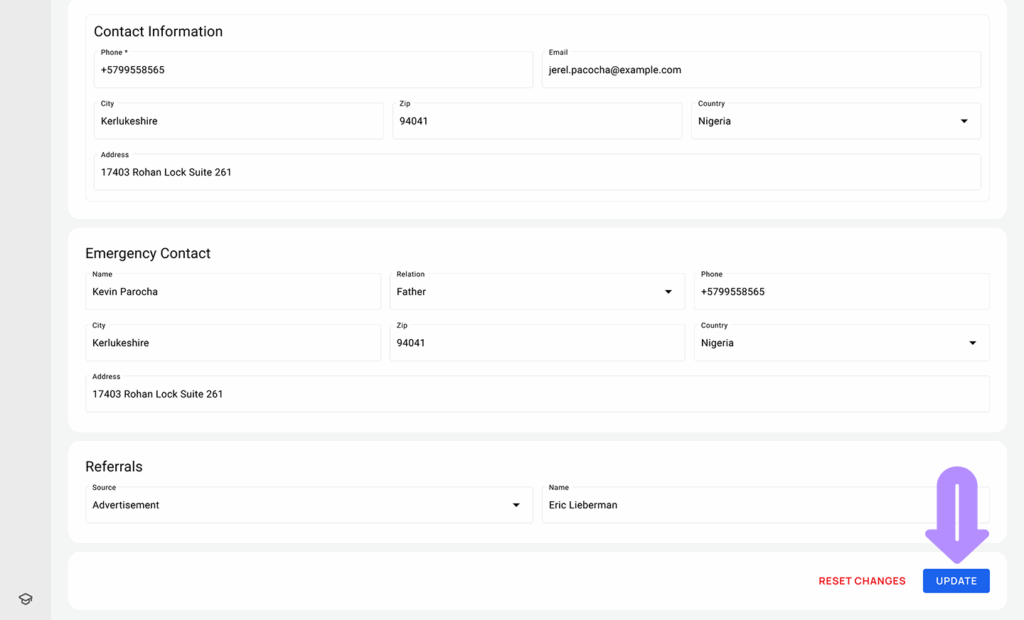1024x620 pixels.
Task: Open the Emergency Contact Country dropdown
Action: [x=840, y=343]
